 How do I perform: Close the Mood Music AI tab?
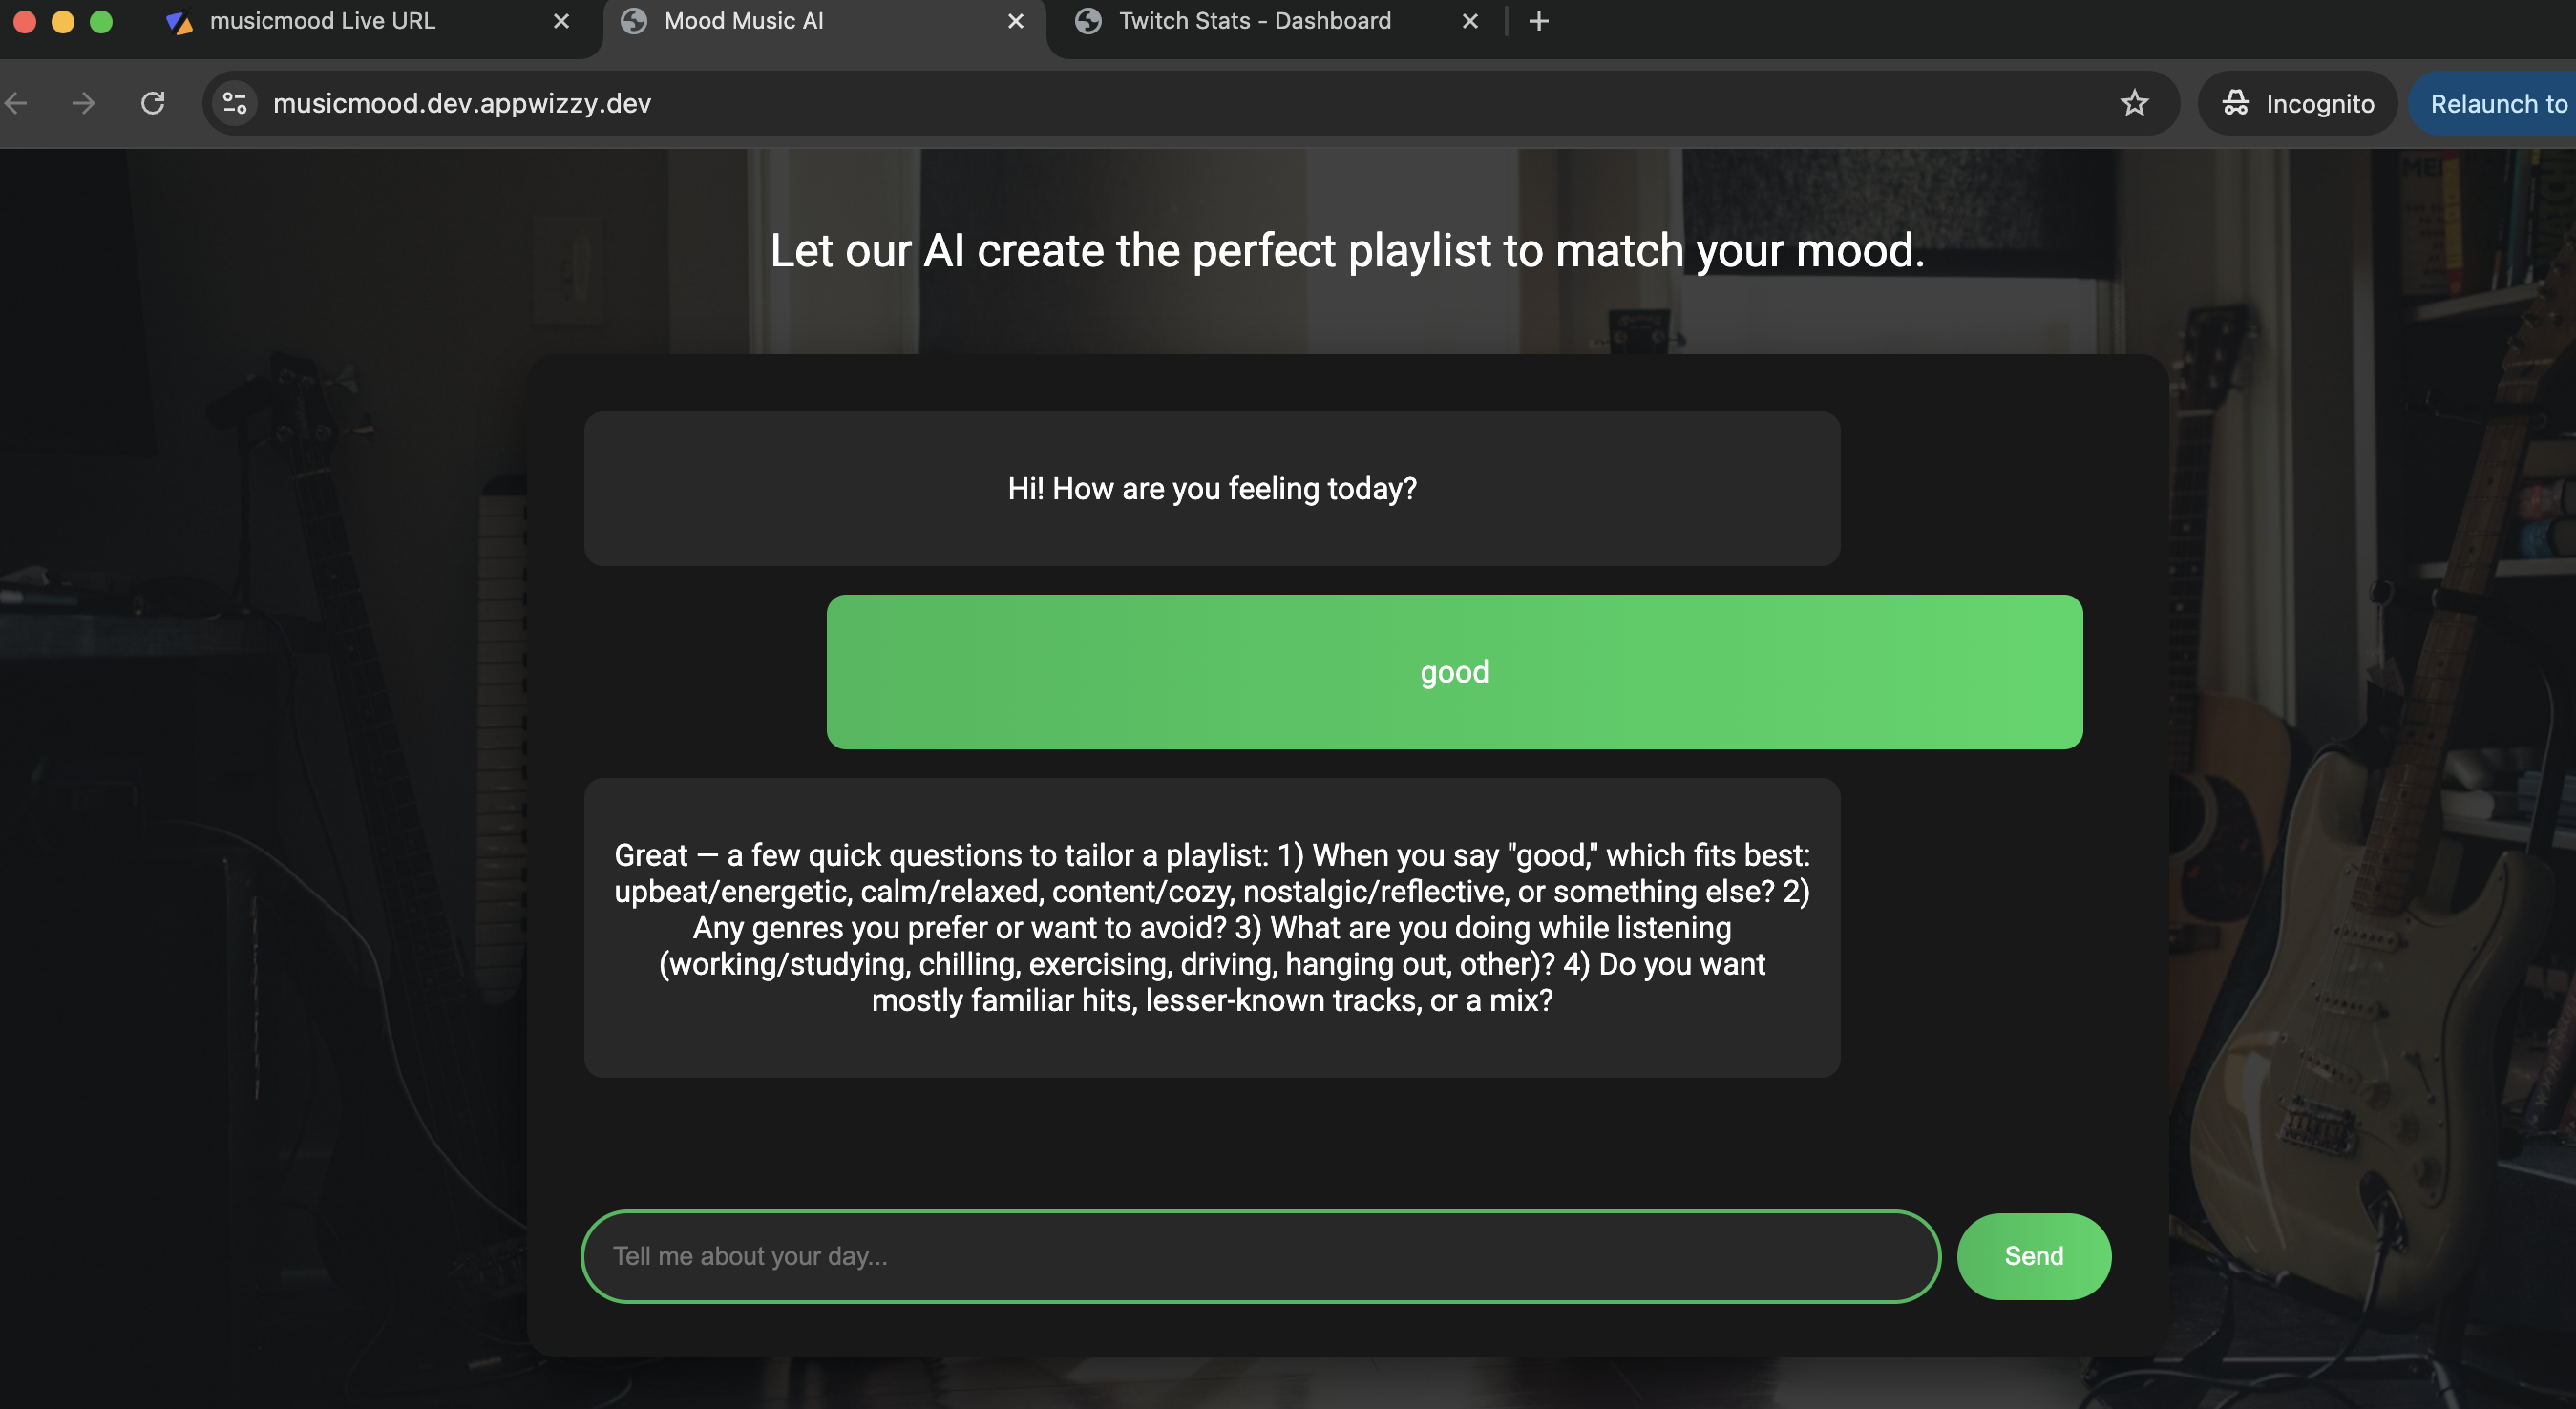coord(1015,21)
